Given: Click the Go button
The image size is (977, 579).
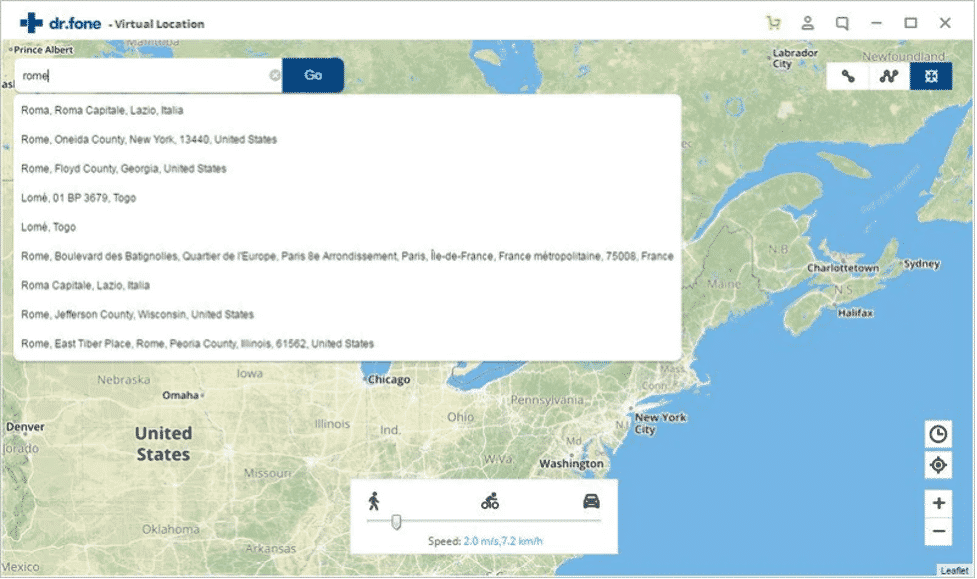Looking at the screenshot, I should coord(313,75).
